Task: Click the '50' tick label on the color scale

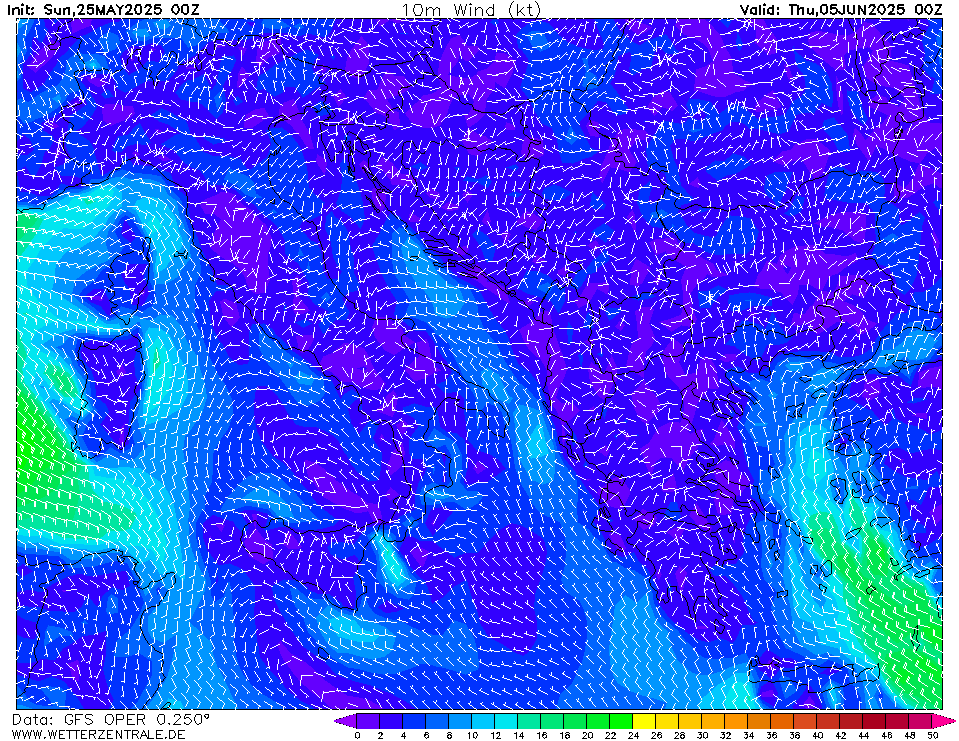Action: tap(933, 735)
